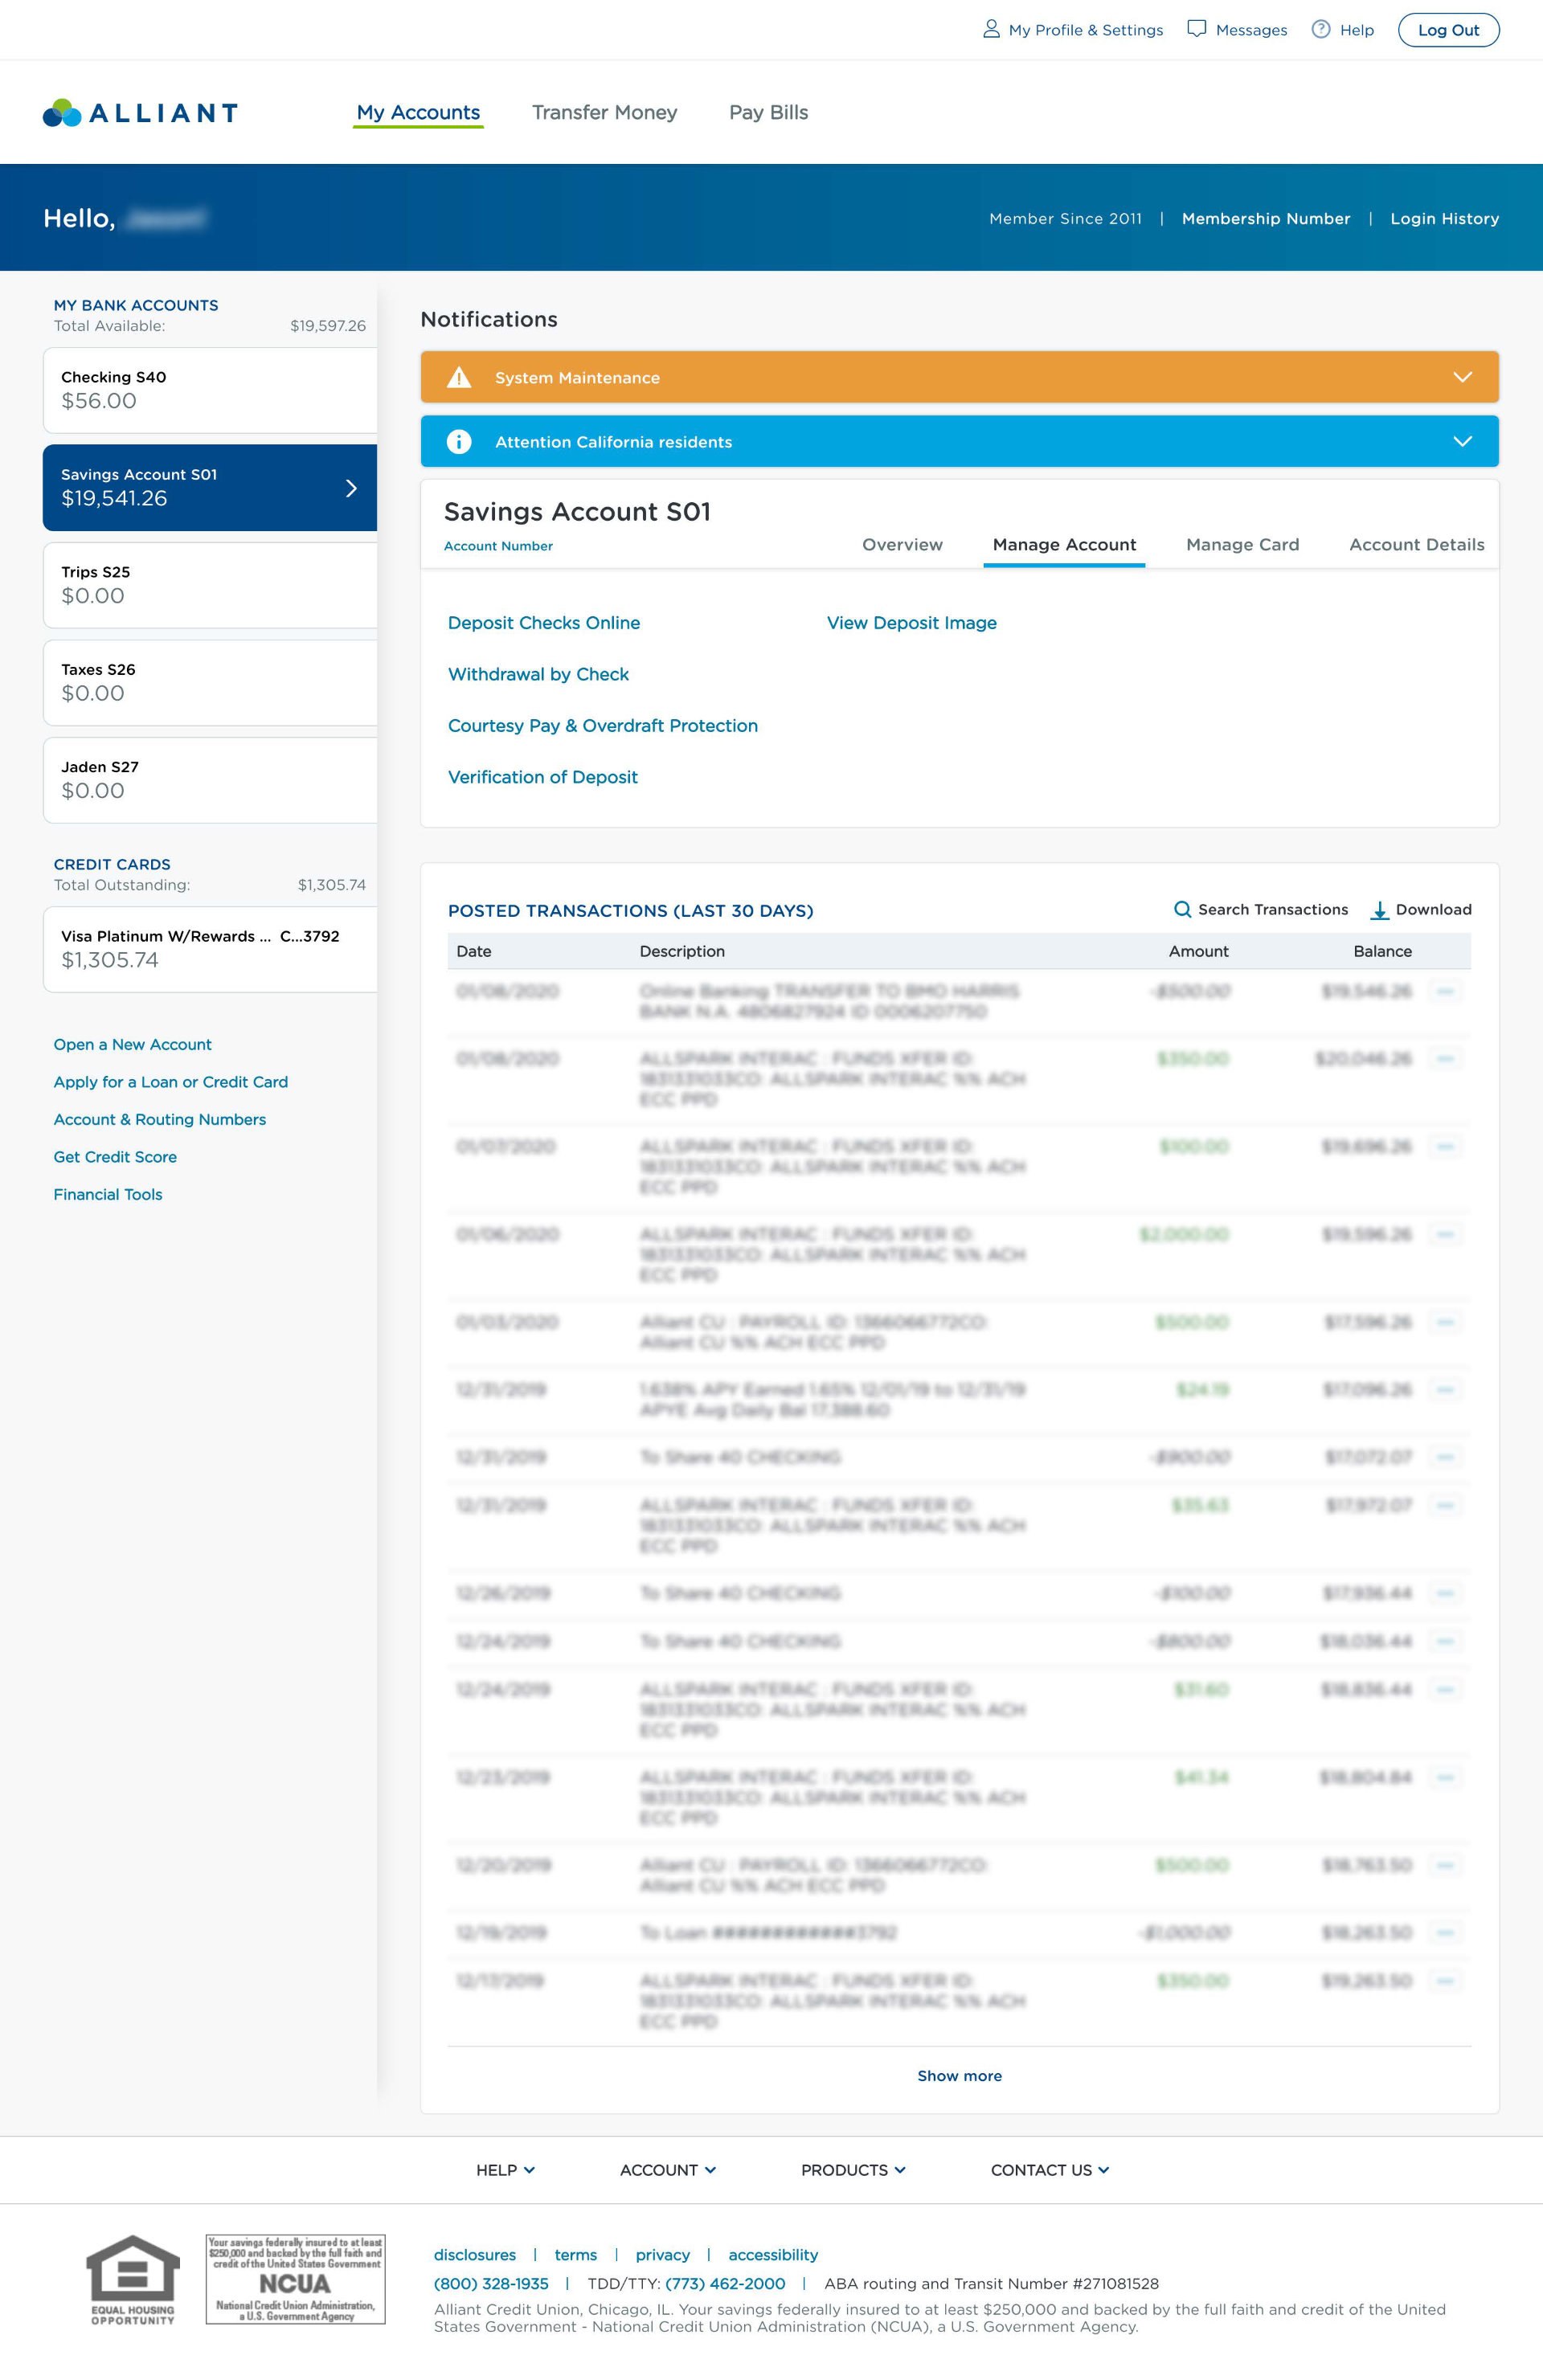Go to Transfer Money
This screenshot has width=1543, height=2380.
click(604, 112)
